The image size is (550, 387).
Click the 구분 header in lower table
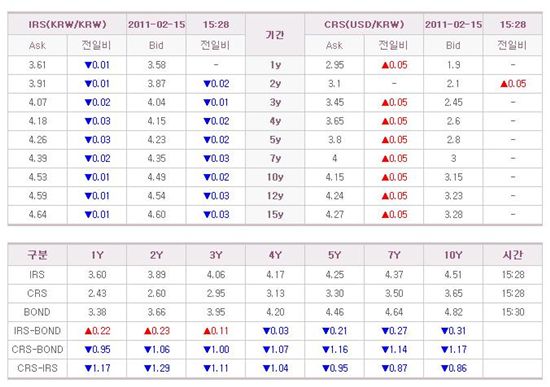click(38, 255)
